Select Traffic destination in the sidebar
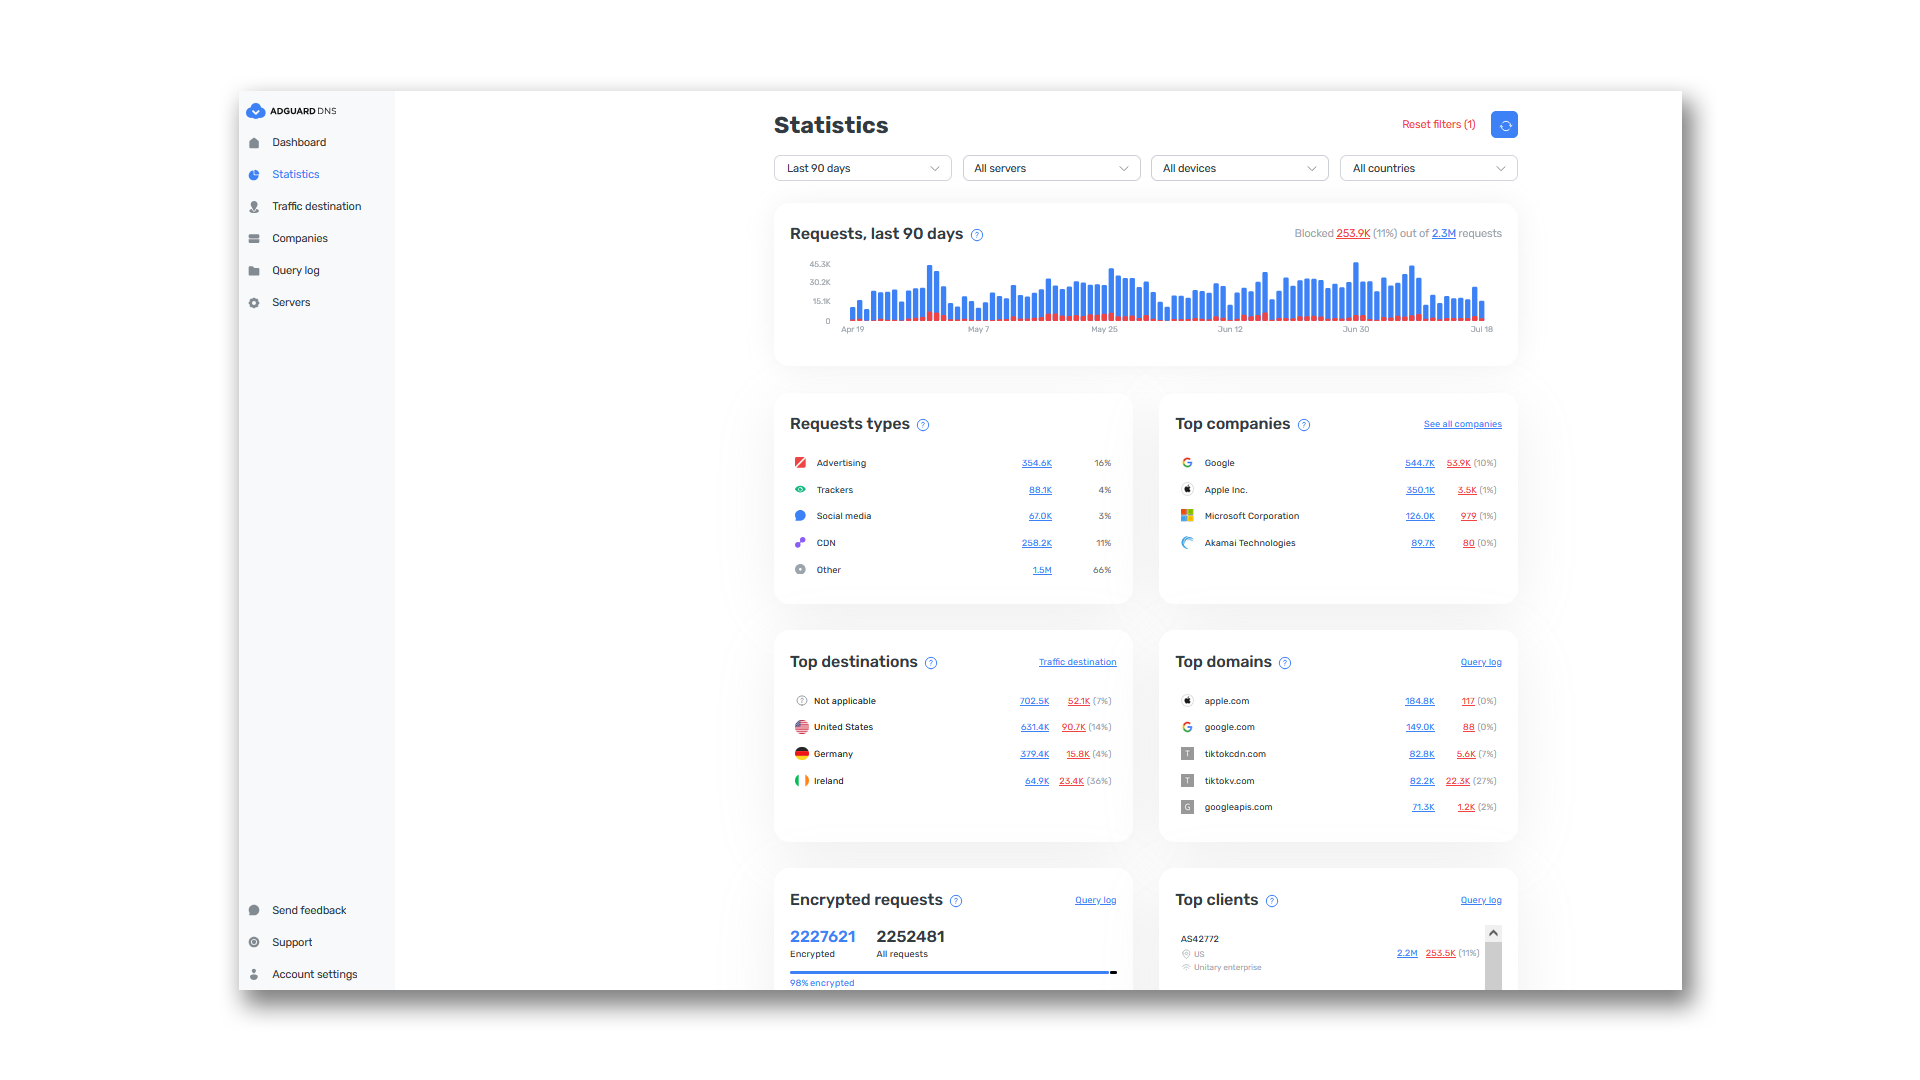 (x=316, y=206)
